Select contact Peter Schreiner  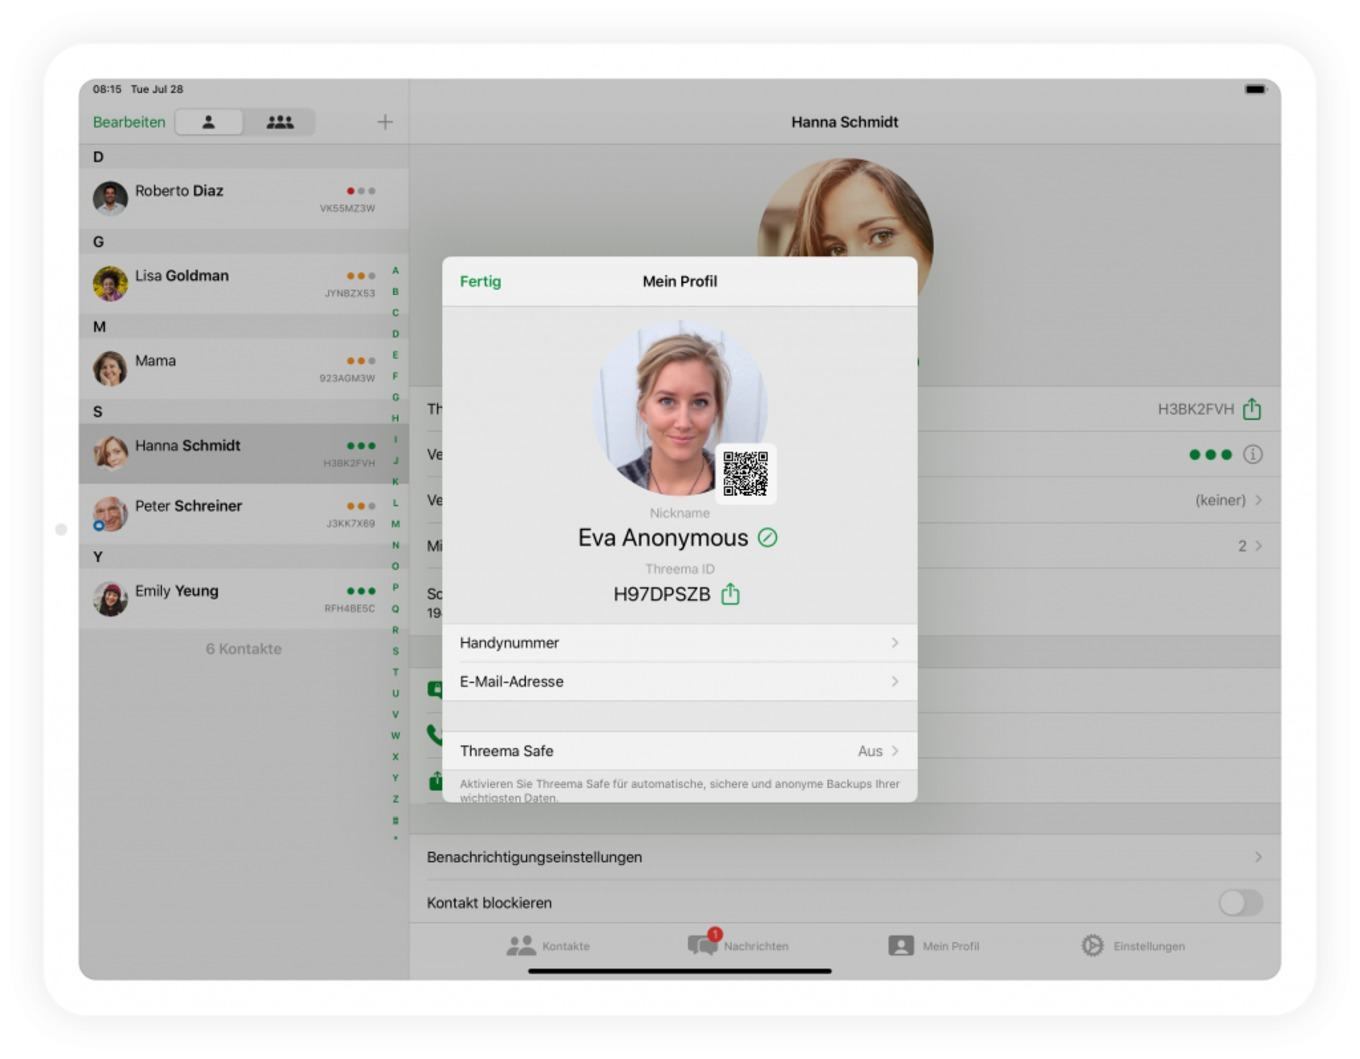243,513
